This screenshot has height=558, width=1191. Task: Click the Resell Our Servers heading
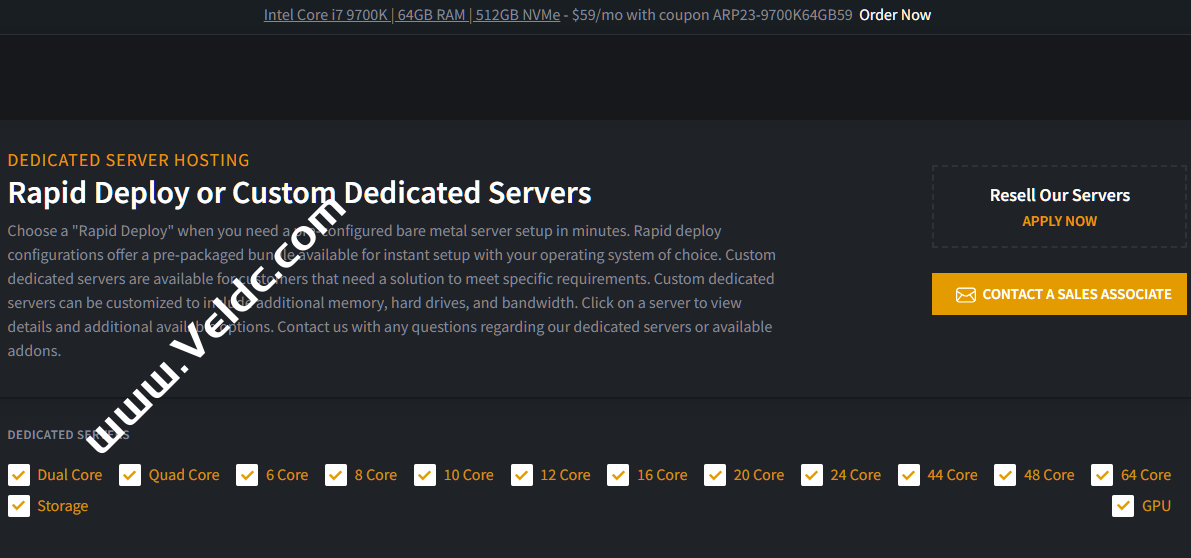click(x=1060, y=195)
